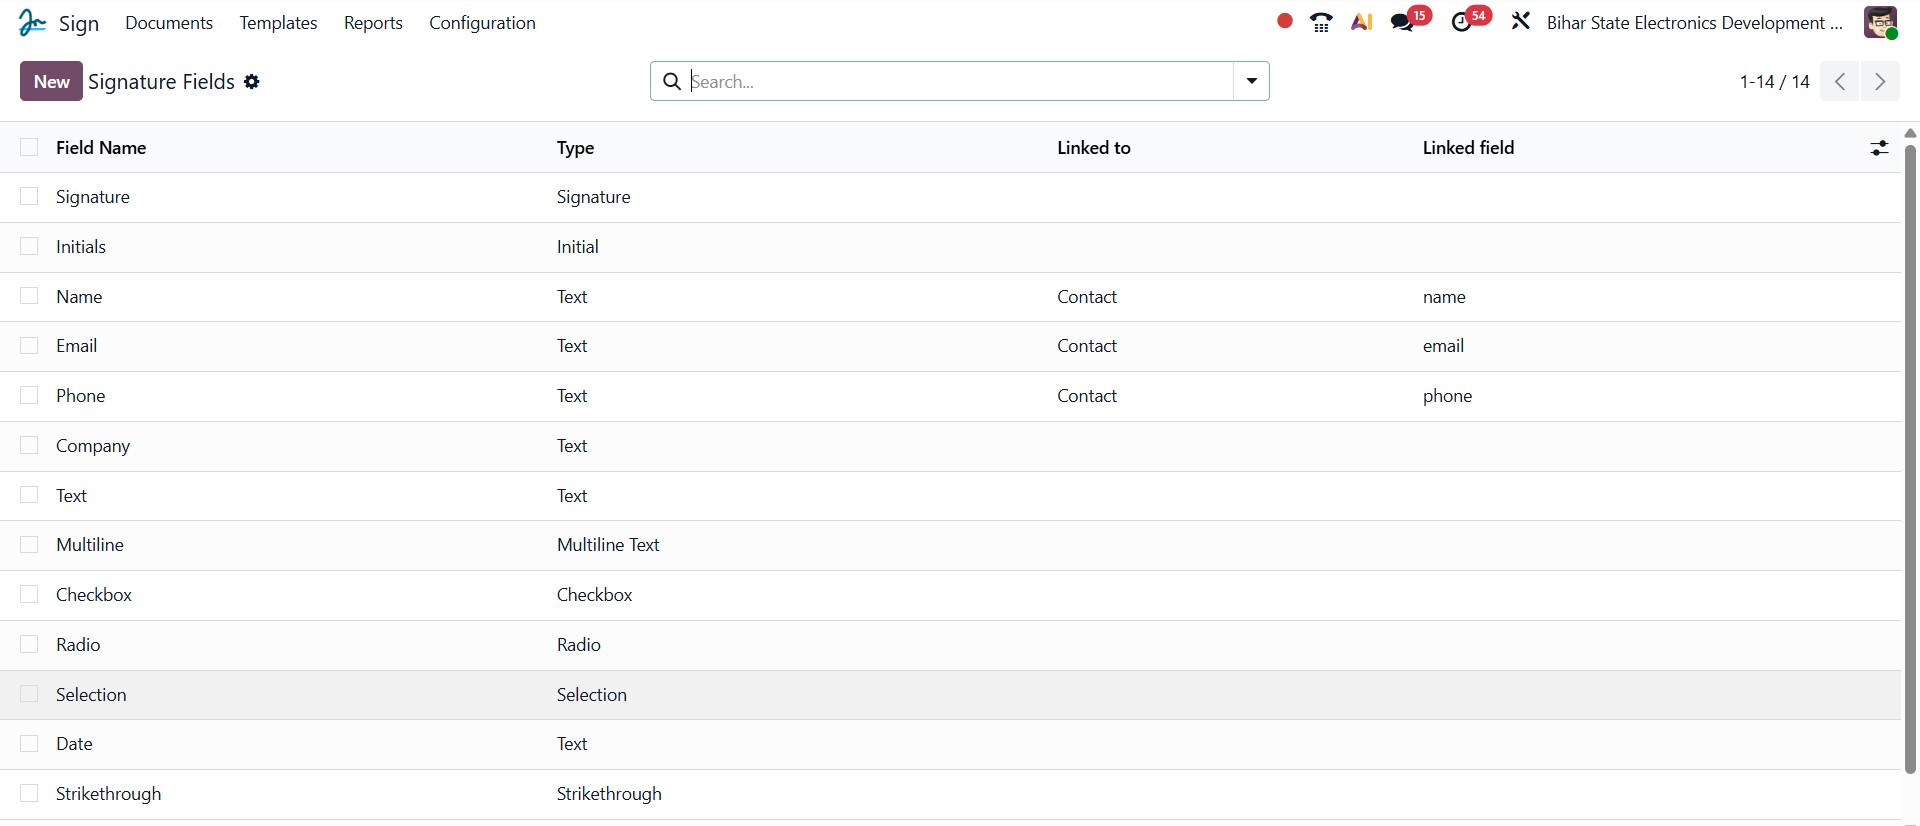Viewport: 1920px width, 826px height.
Task: Open conversations with 15 unread messages
Action: pos(1405,22)
